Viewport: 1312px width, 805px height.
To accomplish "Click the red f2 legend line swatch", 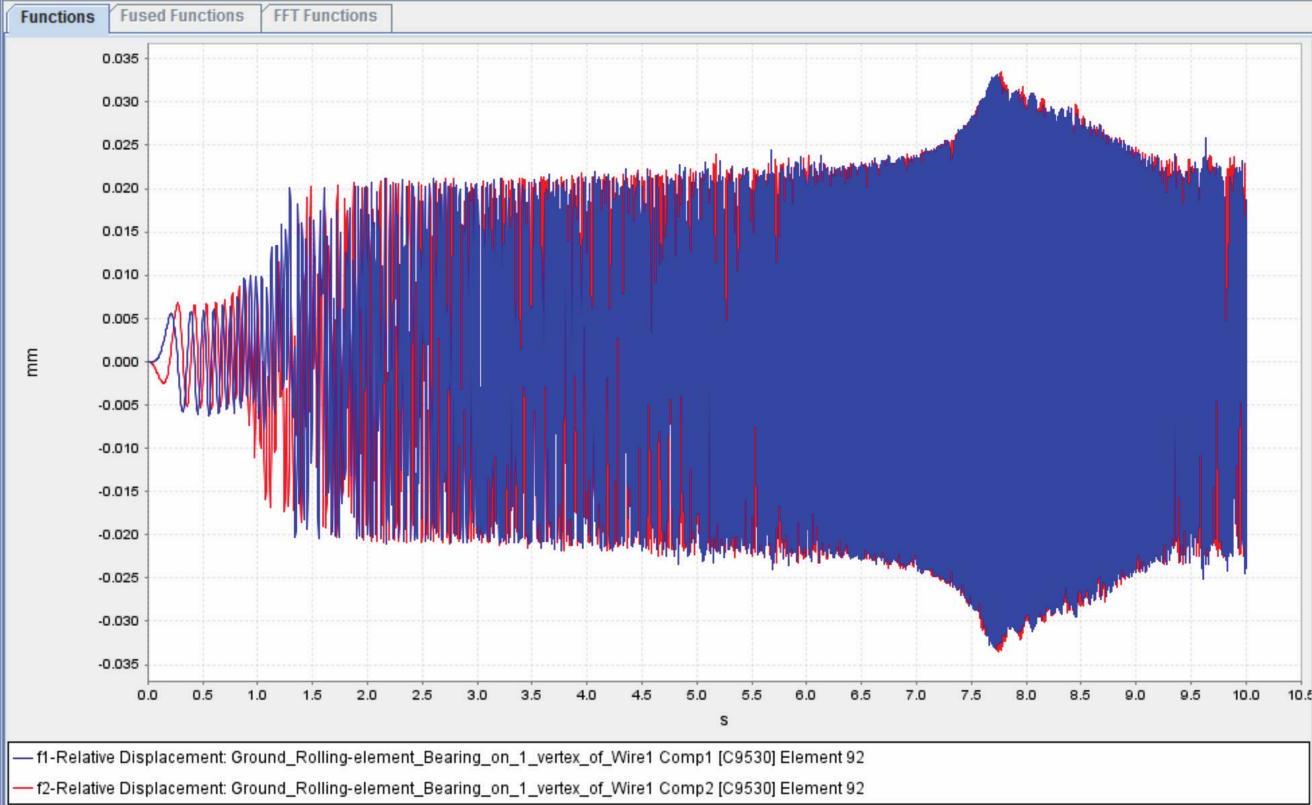I will coord(22,788).
